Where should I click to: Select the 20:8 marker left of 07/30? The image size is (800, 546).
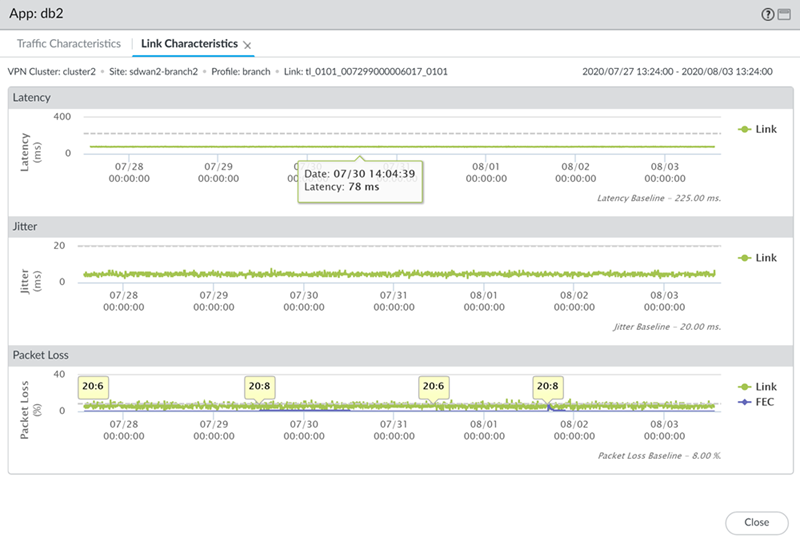[259, 386]
